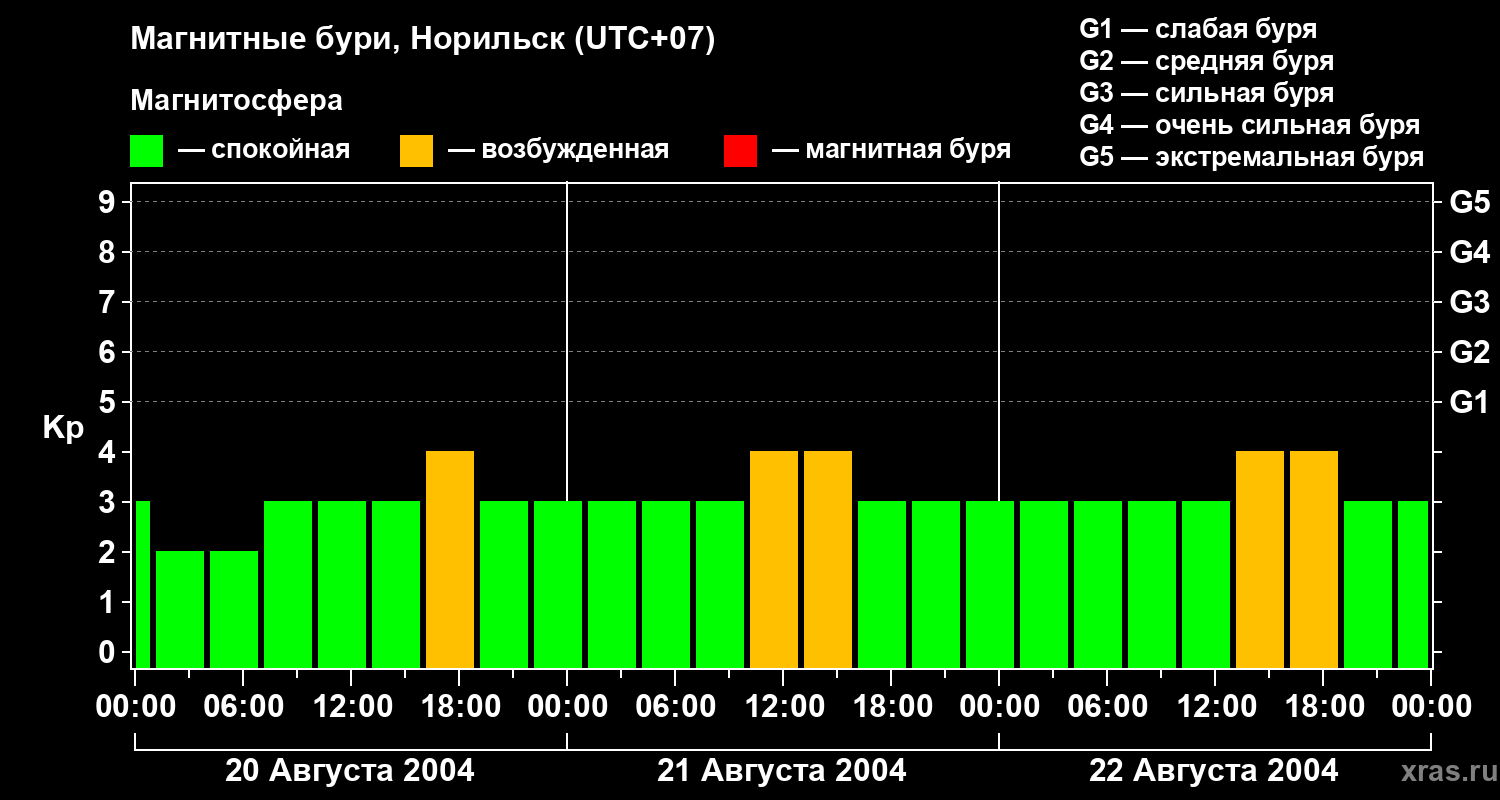The width and height of the screenshot is (1500, 800).
Task: Select the thin green bar at chart's left edge
Action: (142, 584)
